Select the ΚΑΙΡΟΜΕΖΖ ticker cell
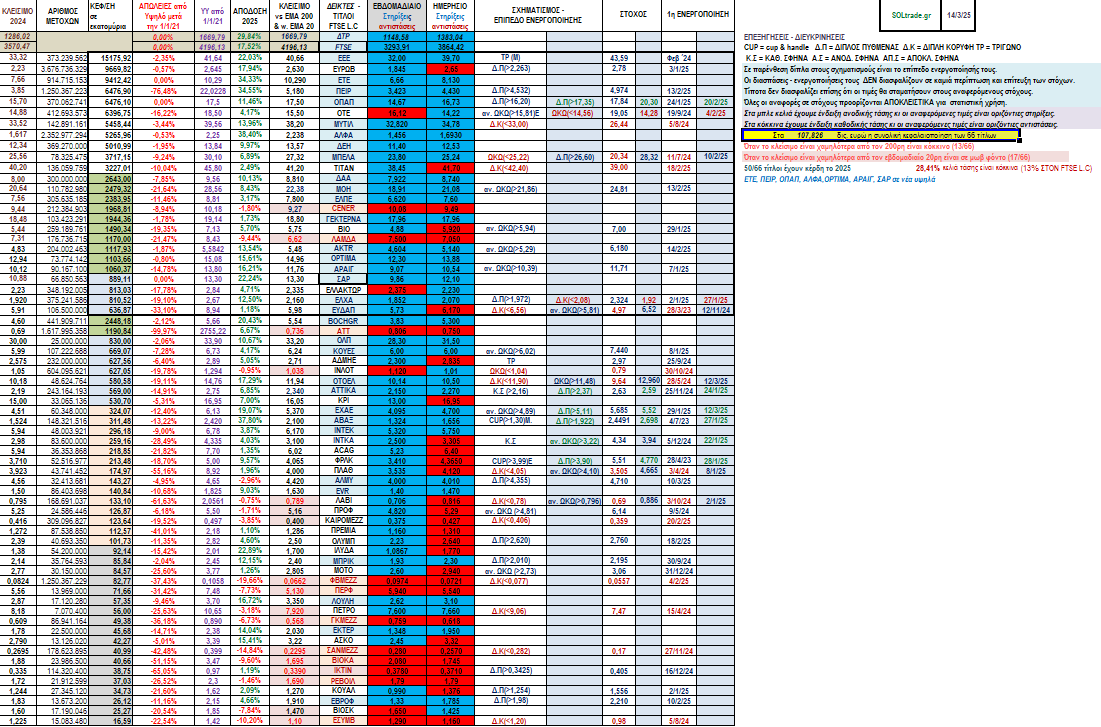This screenshot has width=1101, height=727. click(344, 521)
